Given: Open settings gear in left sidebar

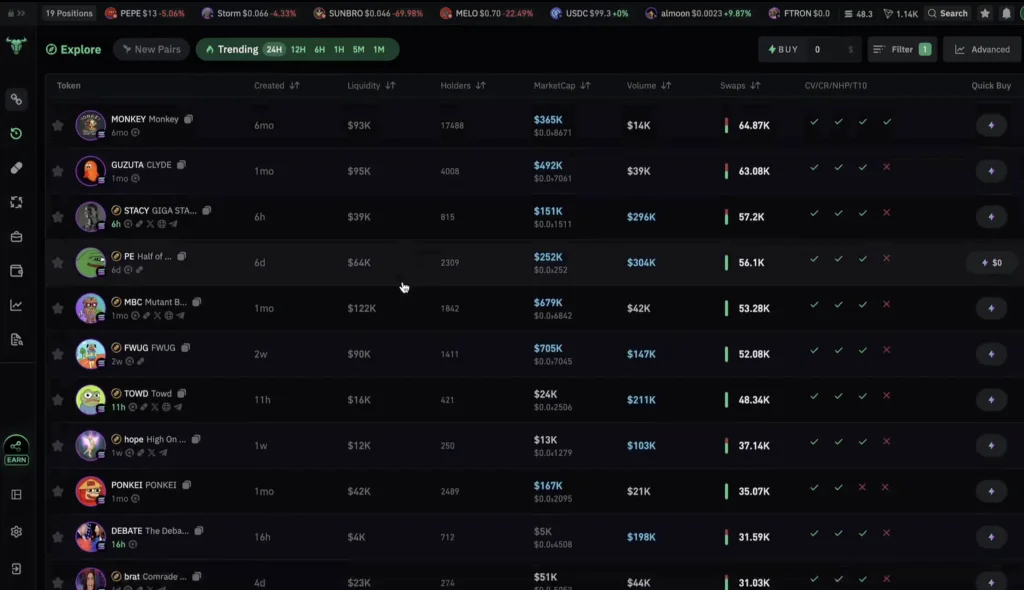Looking at the screenshot, I should pos(16,532).
